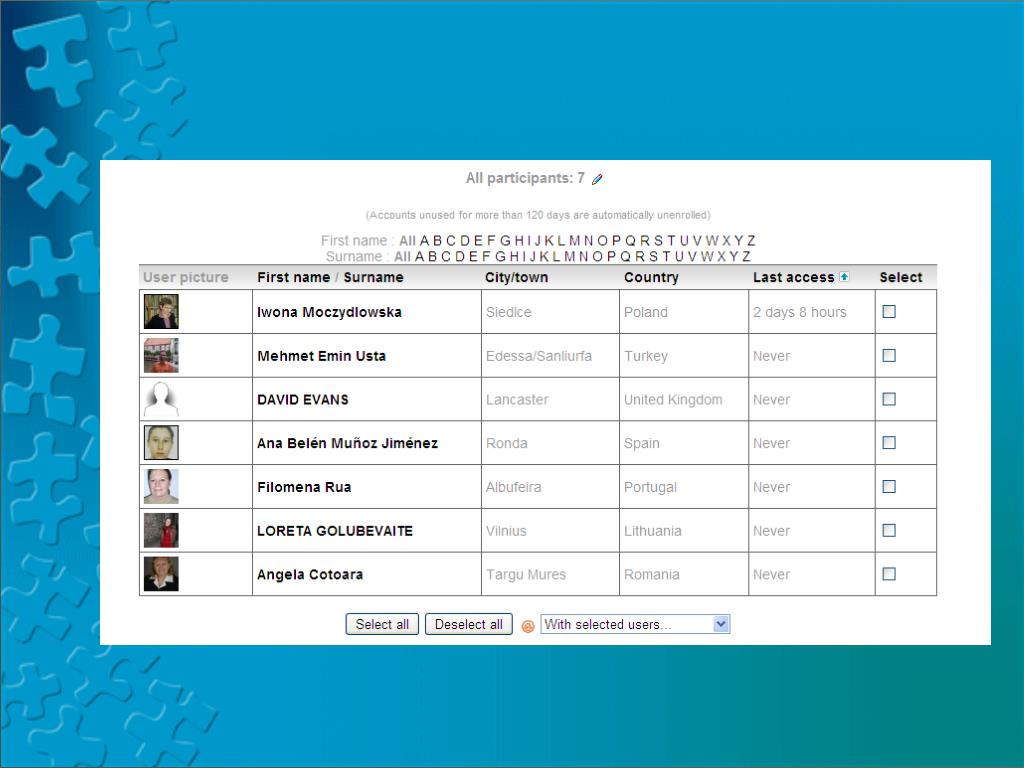Open Angela Cotoara name link

[310, 575]
